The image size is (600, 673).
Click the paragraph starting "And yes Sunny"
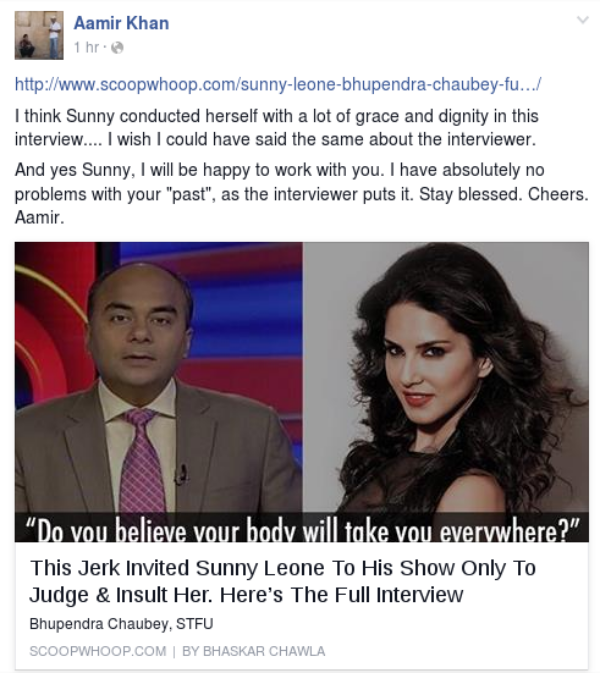pyautogui.click(x=302, y=194)
